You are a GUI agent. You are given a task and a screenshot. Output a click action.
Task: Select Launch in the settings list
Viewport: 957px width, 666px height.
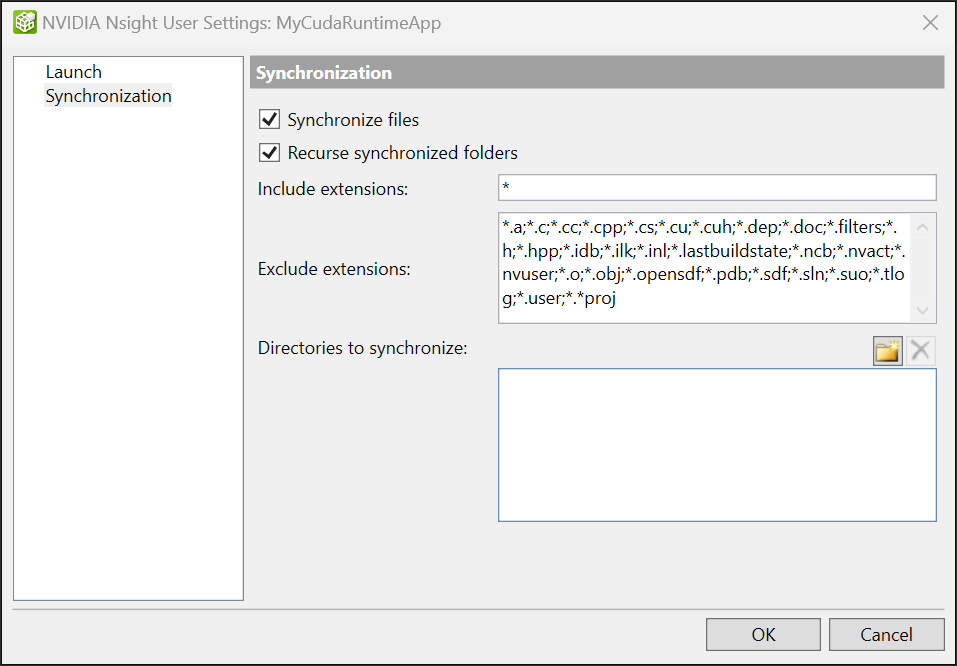pos(74,72)
